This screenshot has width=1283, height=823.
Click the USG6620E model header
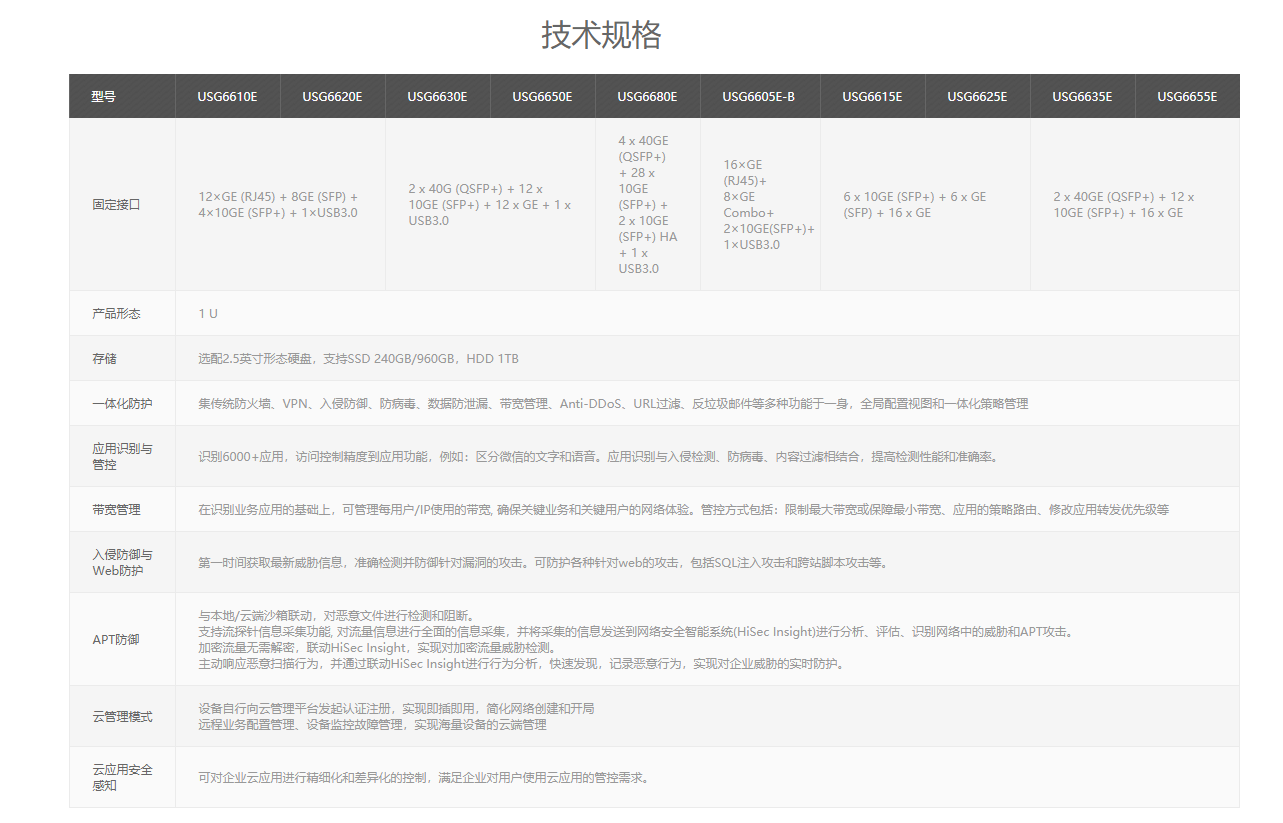[x=332, y=97]
